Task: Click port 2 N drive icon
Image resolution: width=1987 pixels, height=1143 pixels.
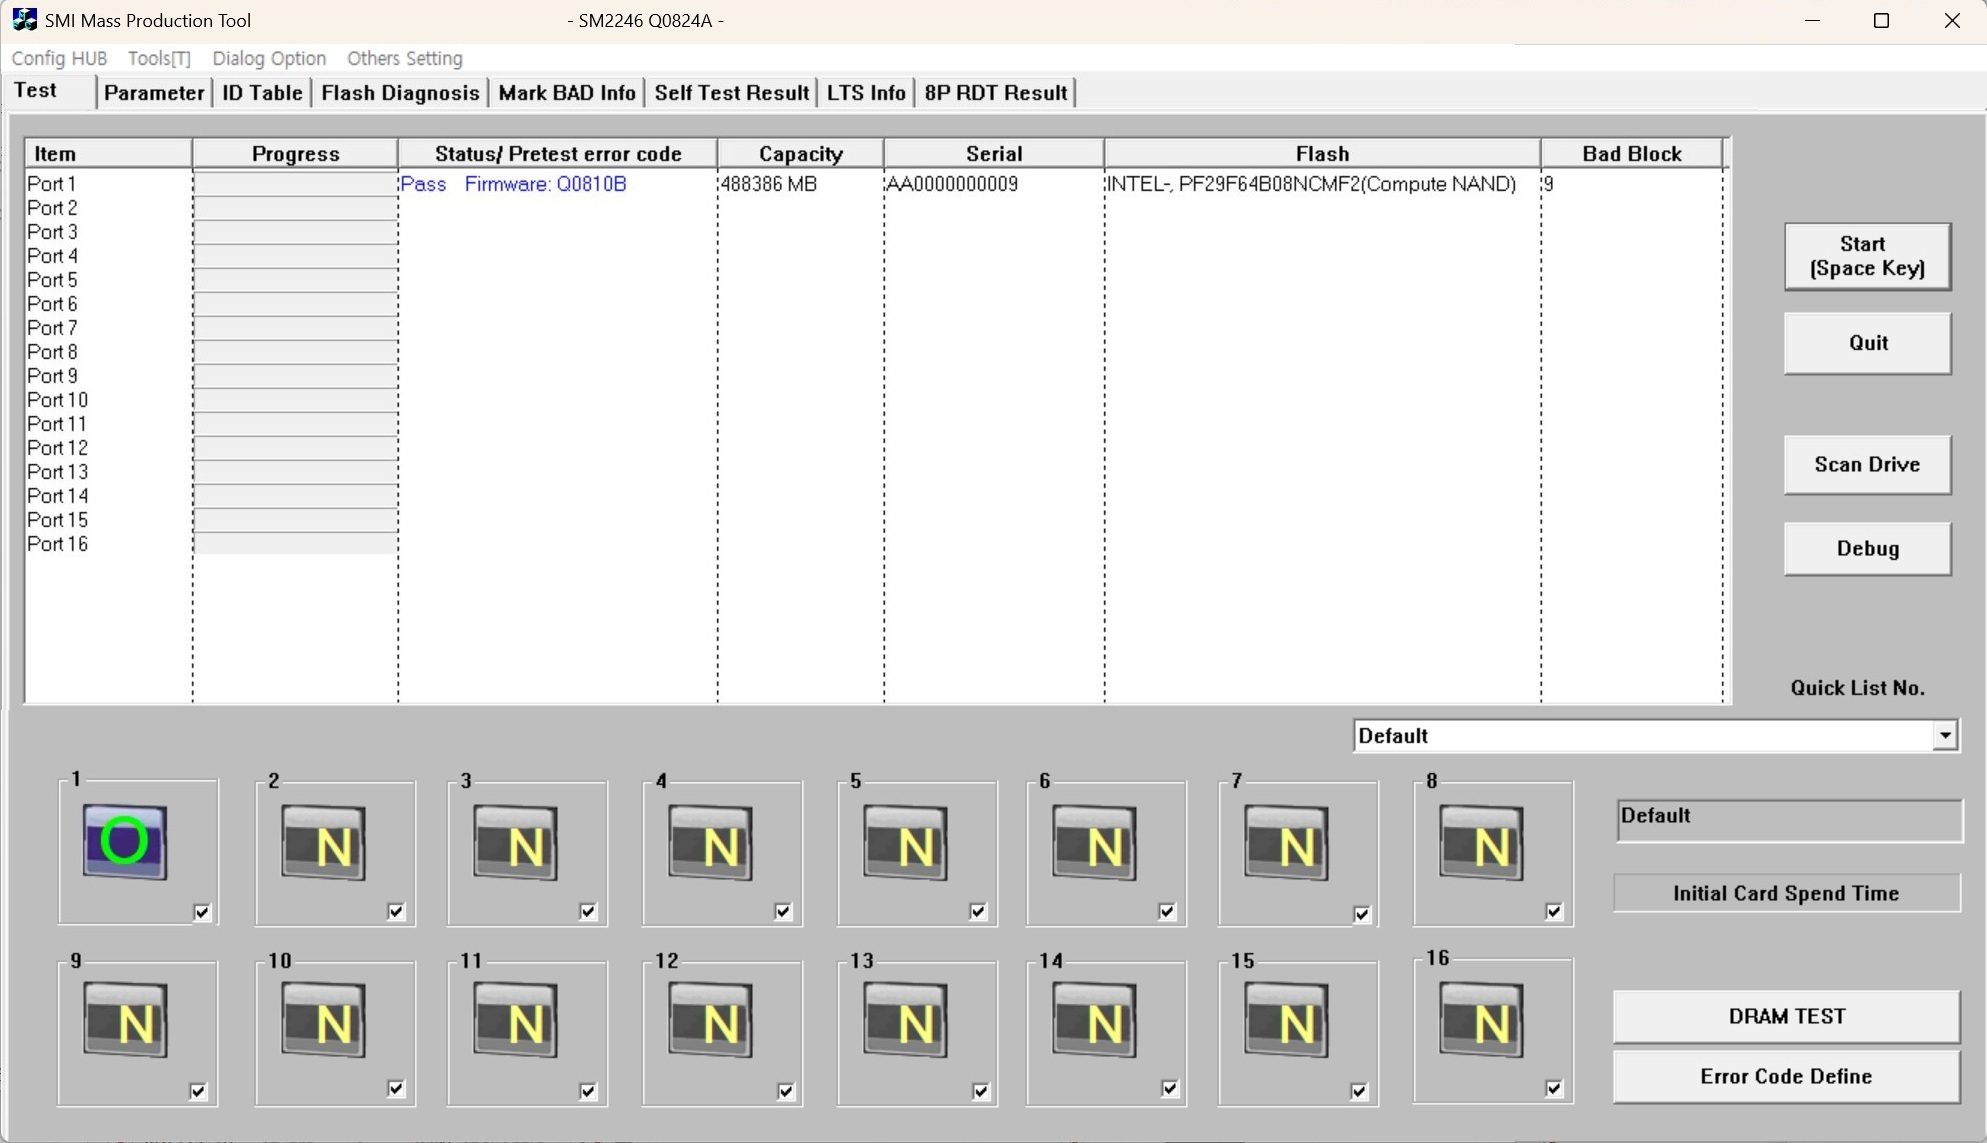Action: 323,842
